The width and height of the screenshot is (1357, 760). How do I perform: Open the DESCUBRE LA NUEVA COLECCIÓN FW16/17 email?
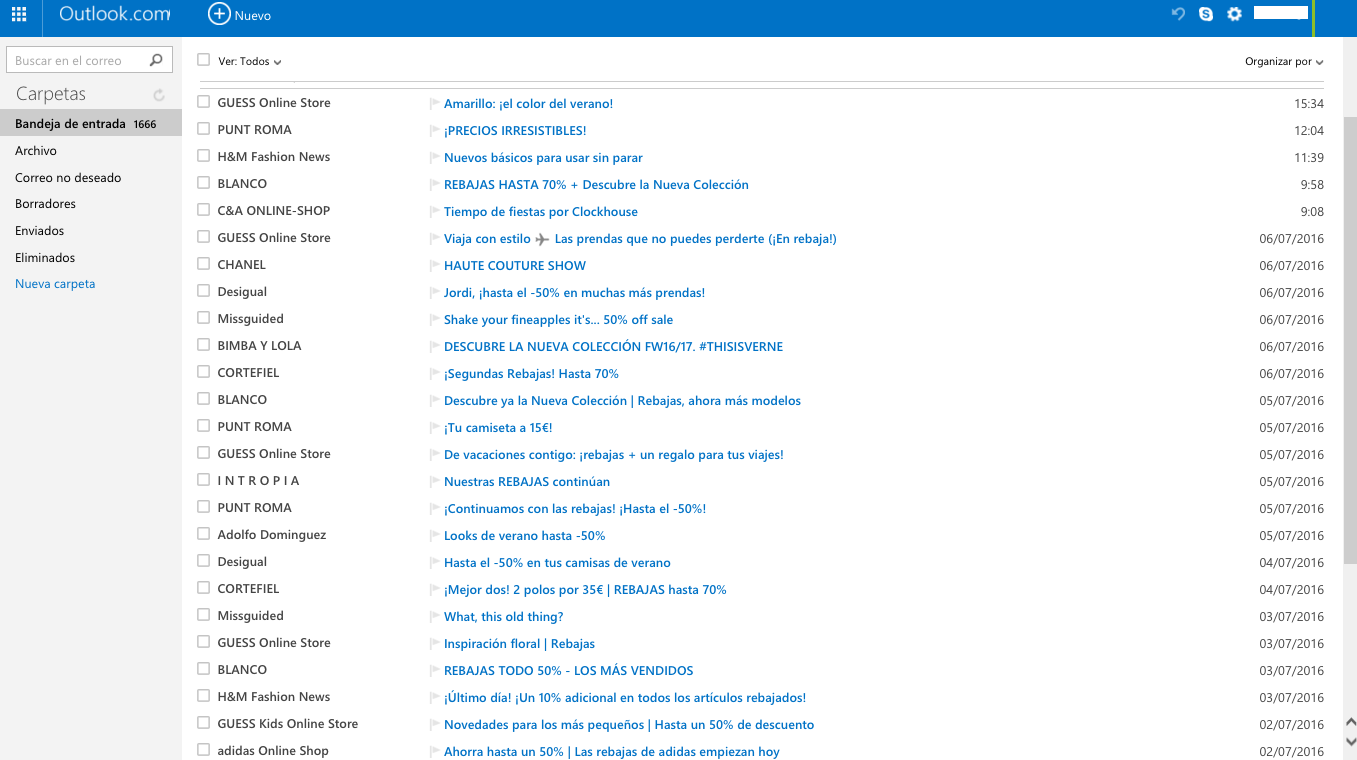(x=613, y=347)
